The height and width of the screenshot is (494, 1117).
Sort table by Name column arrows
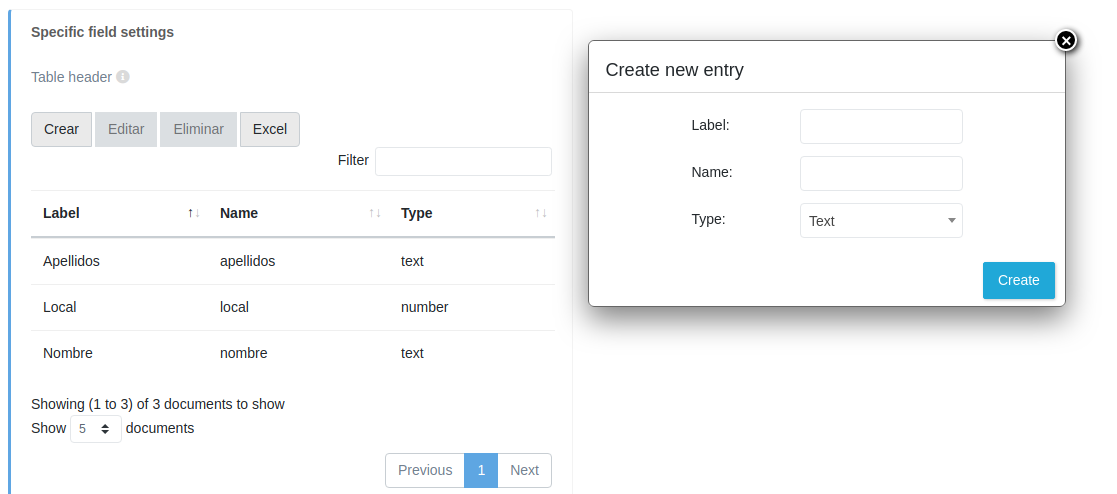pos(375,213)
